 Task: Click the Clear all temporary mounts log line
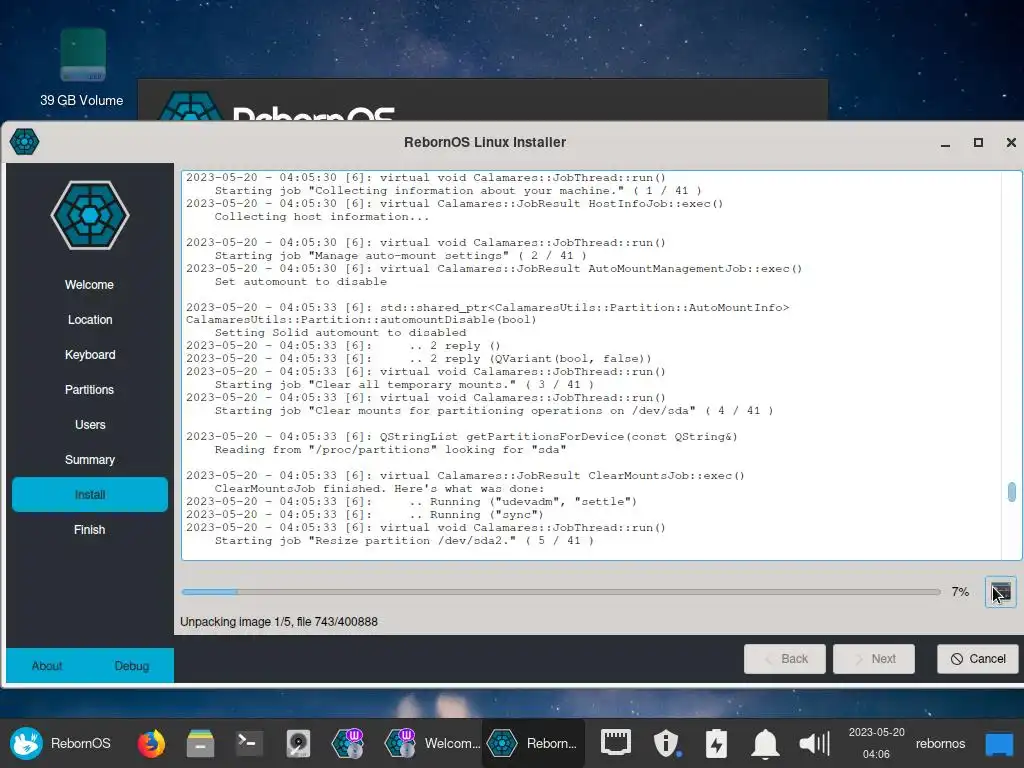click(x=404, y=385)
